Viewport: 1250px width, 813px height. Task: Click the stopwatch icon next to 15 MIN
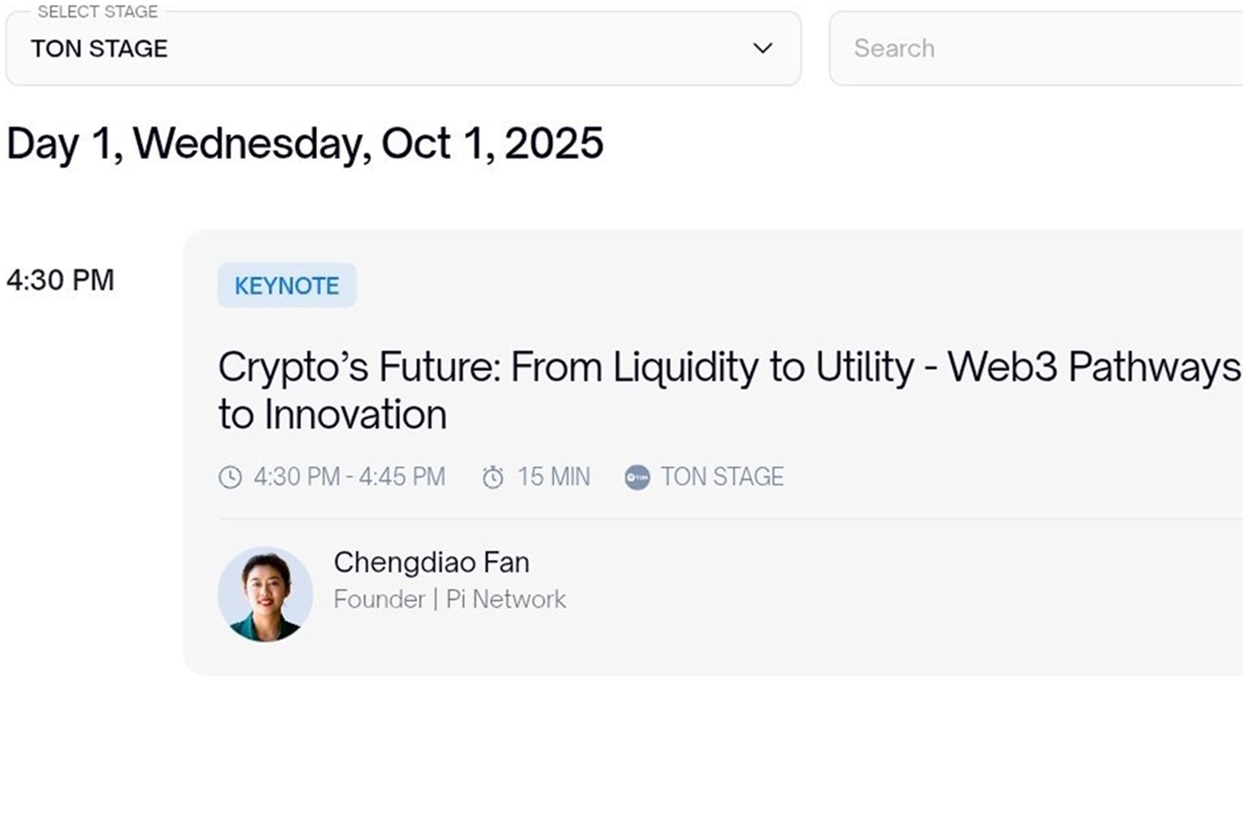tap(493, 477)
